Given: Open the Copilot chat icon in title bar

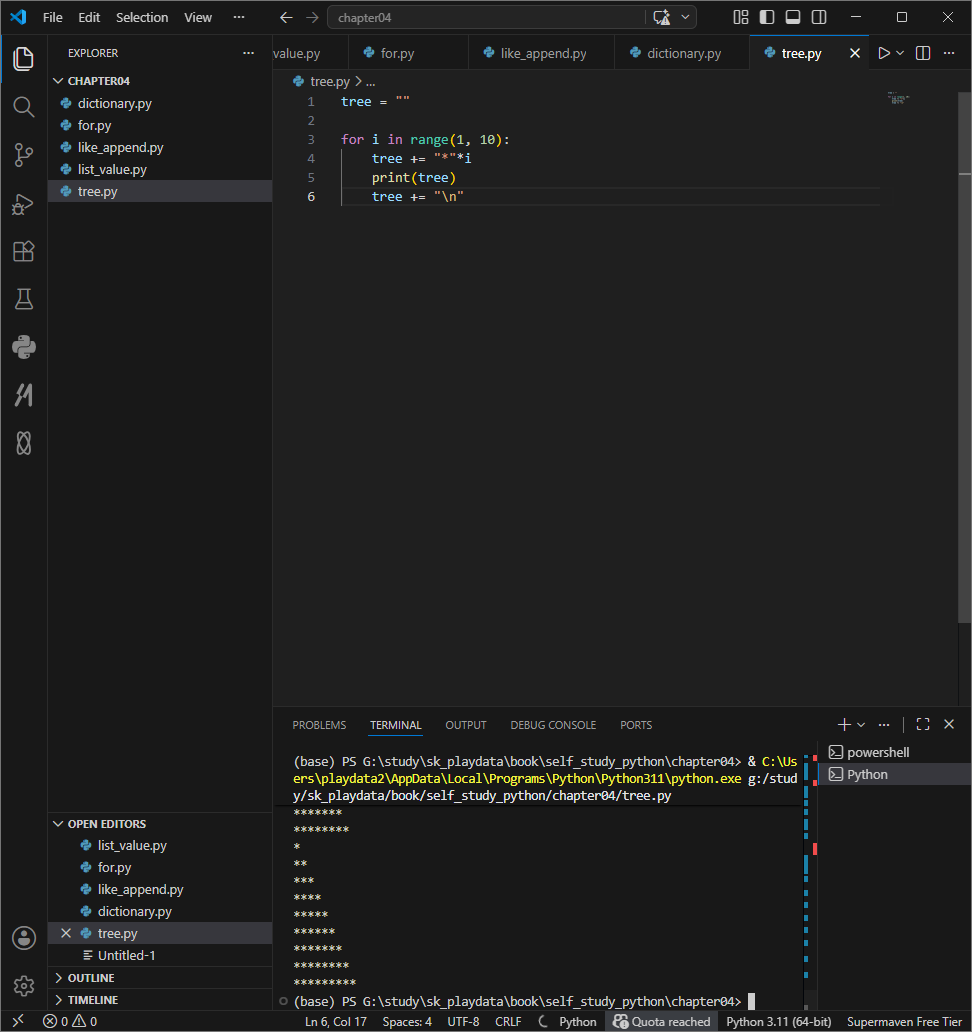Looking at the screenshot, I should [x=661, y=18].
